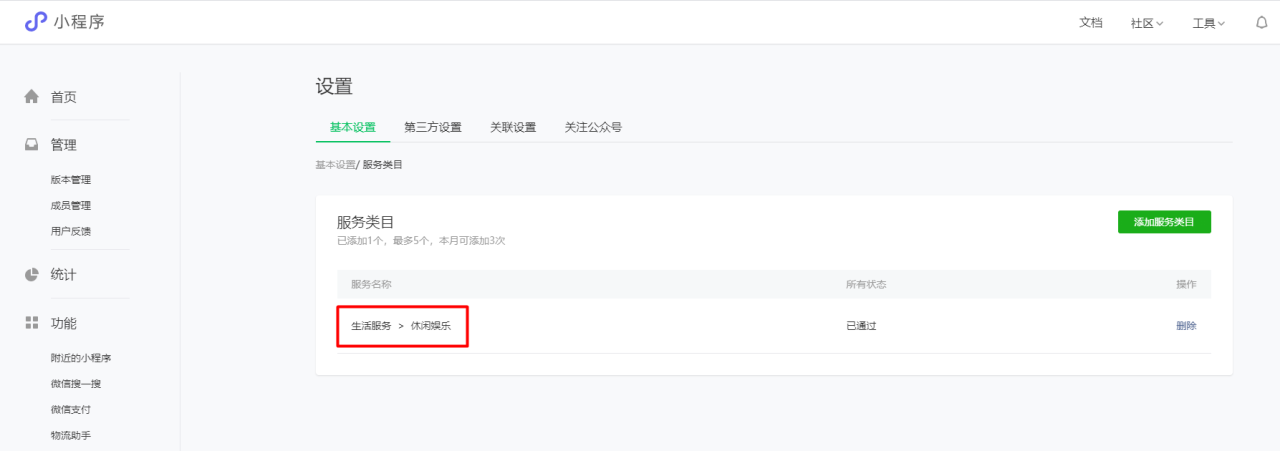Click the pie chart icon beside 统计

tap(31, 274)
